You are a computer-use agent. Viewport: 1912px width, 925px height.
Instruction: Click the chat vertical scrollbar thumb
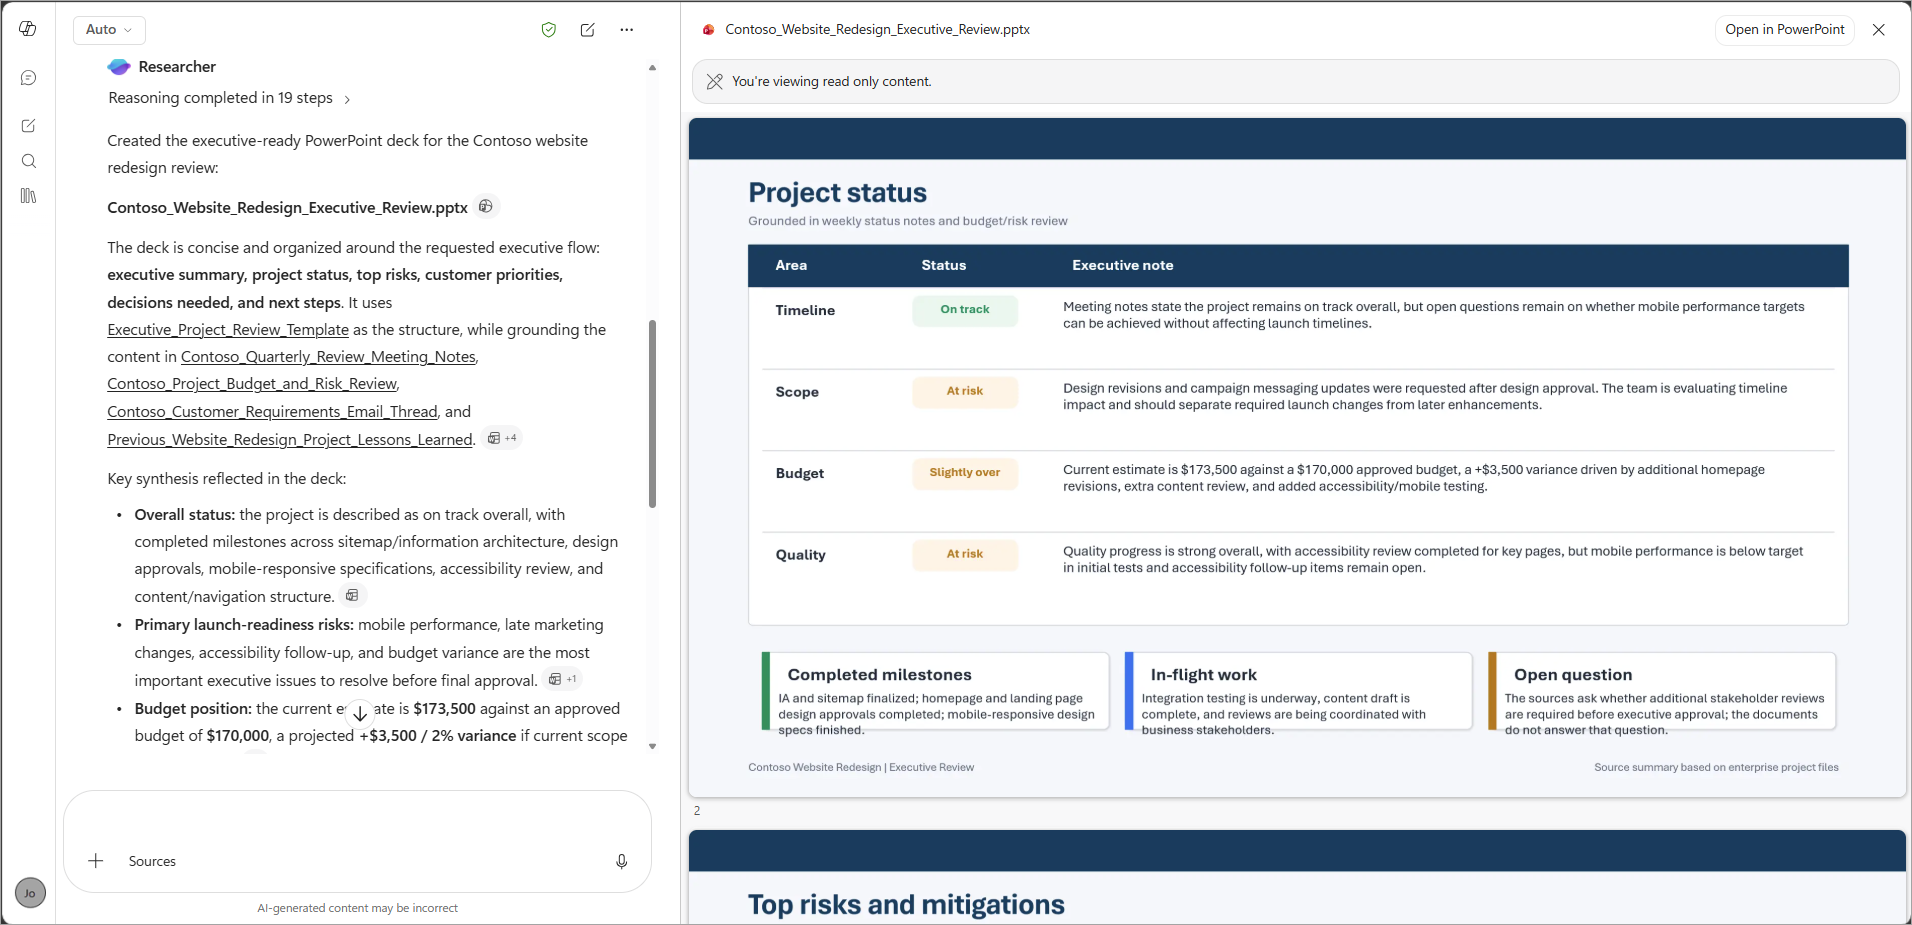(x=652, y=414)
